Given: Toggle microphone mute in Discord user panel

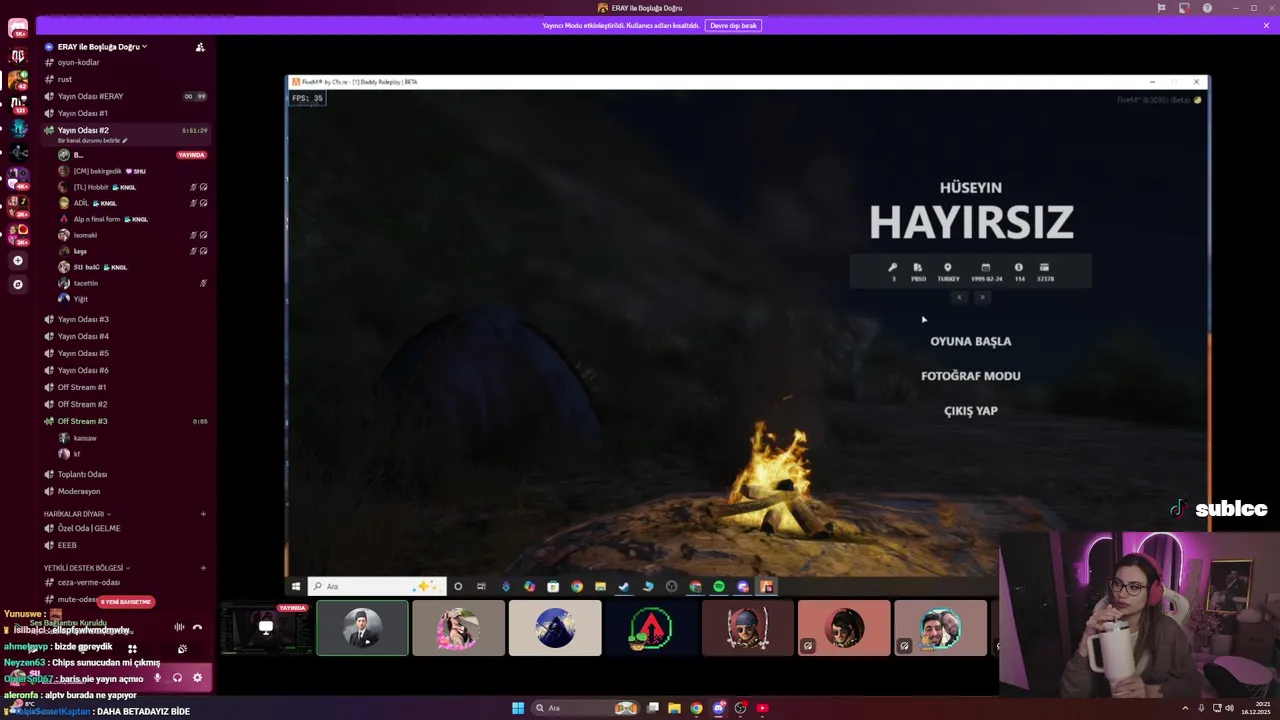Looking at the screenshot, I should 157,677.
